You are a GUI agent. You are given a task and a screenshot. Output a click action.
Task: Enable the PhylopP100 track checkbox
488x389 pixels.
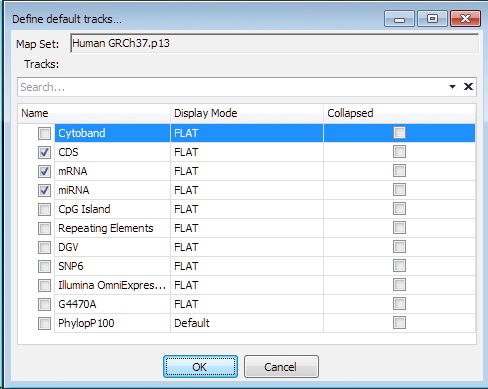[44, 324]
